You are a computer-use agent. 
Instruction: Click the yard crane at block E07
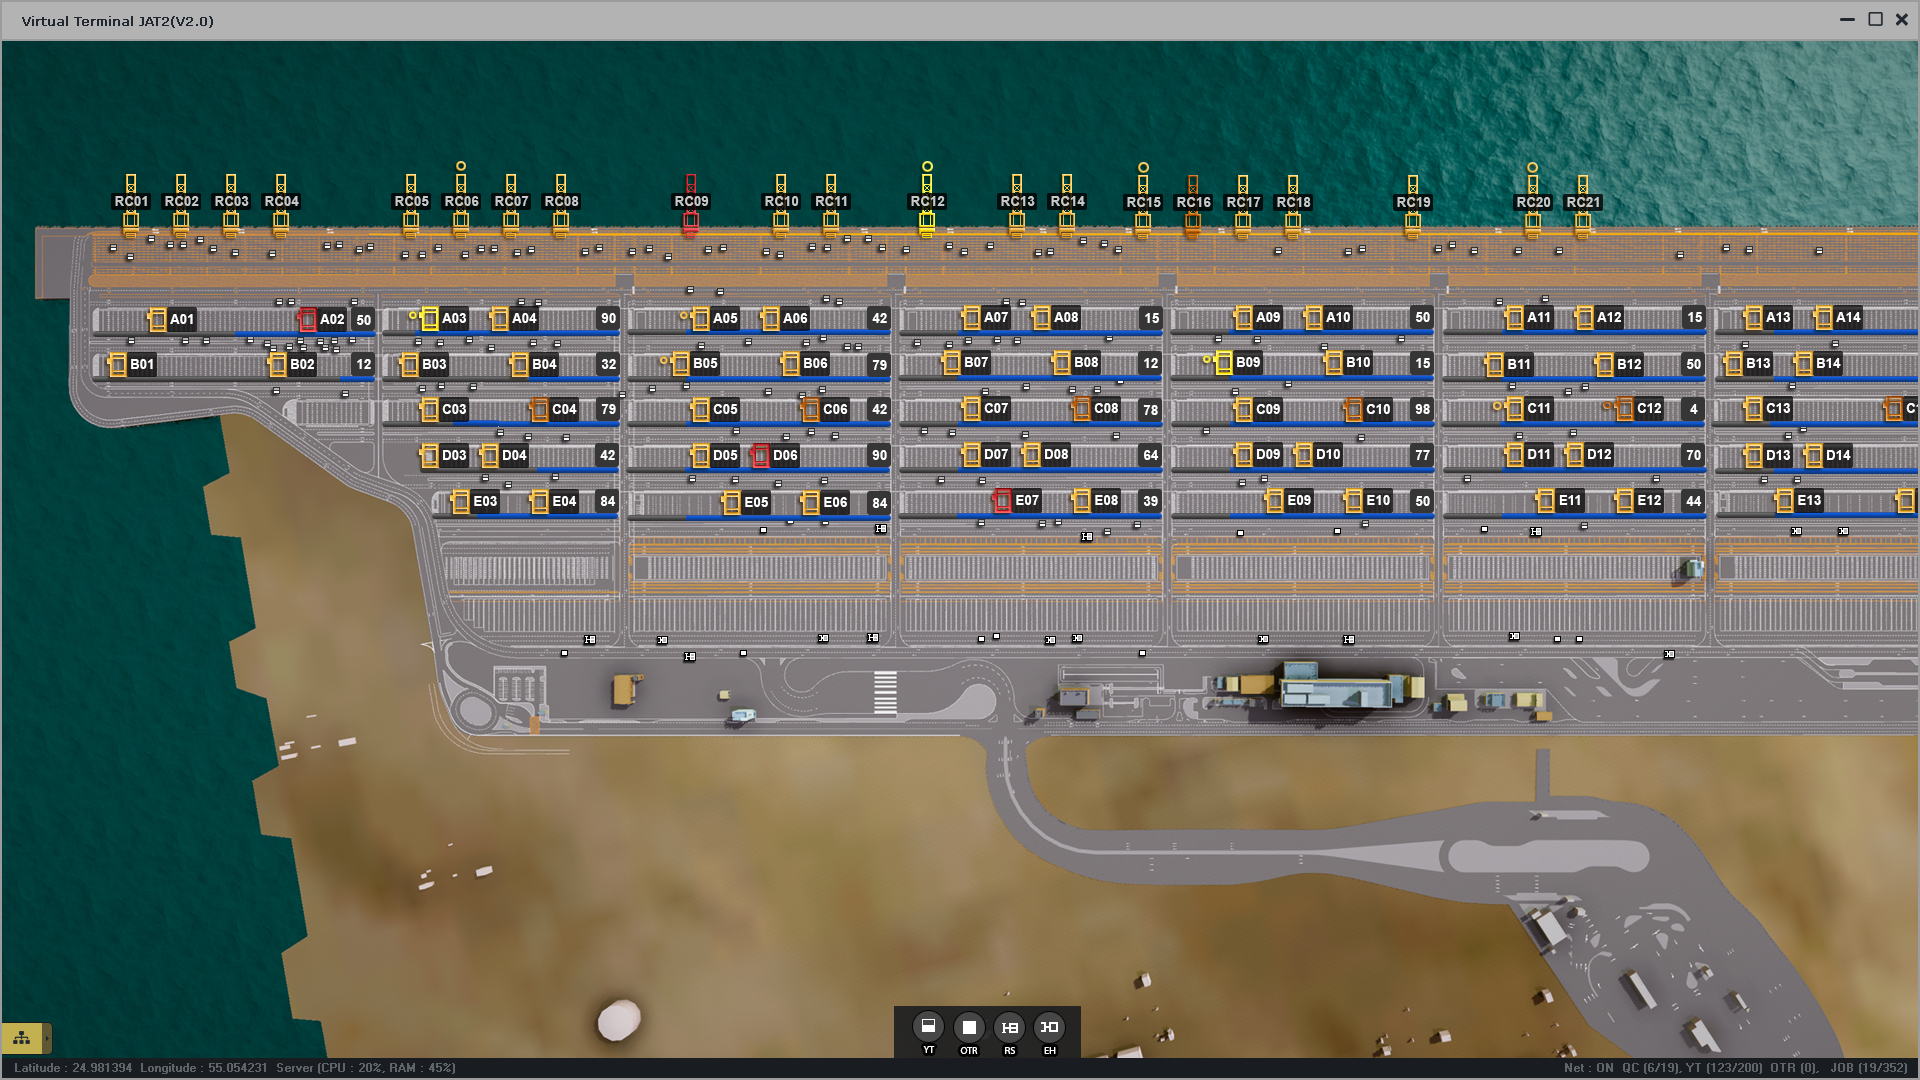coord(1002,500)
